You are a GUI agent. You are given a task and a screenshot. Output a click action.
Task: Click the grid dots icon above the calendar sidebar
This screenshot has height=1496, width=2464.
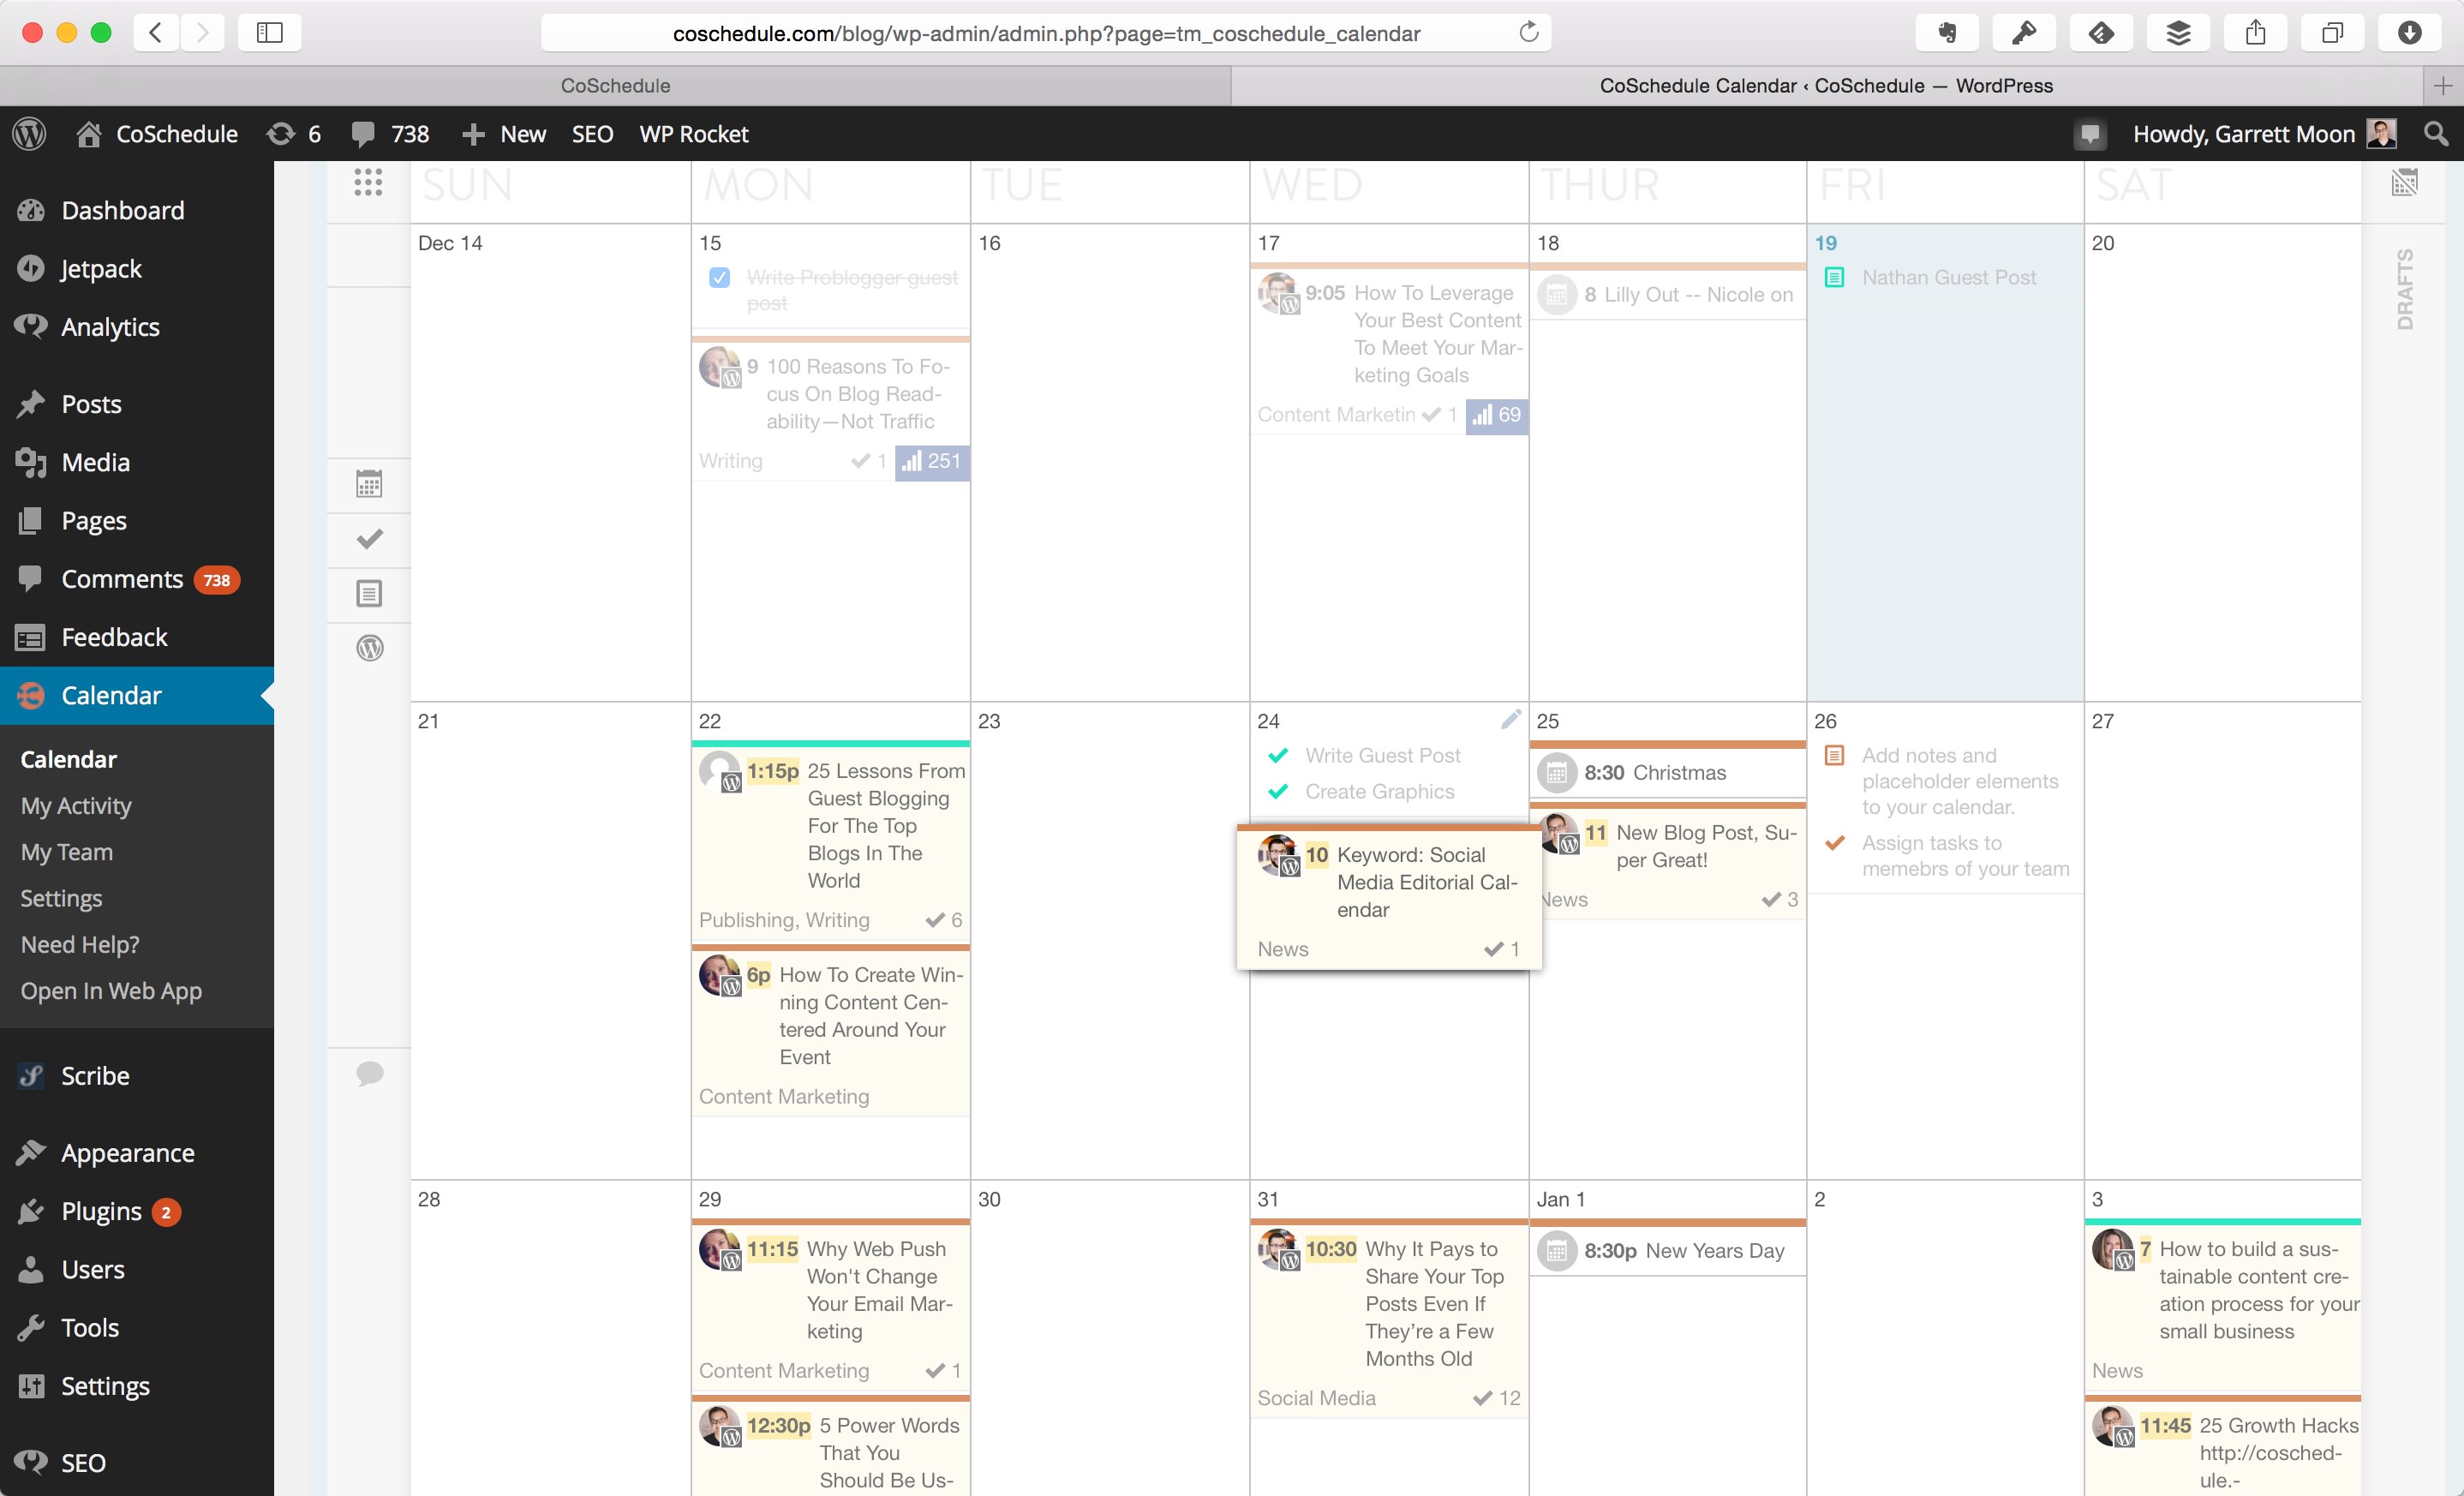pos(368,182)
